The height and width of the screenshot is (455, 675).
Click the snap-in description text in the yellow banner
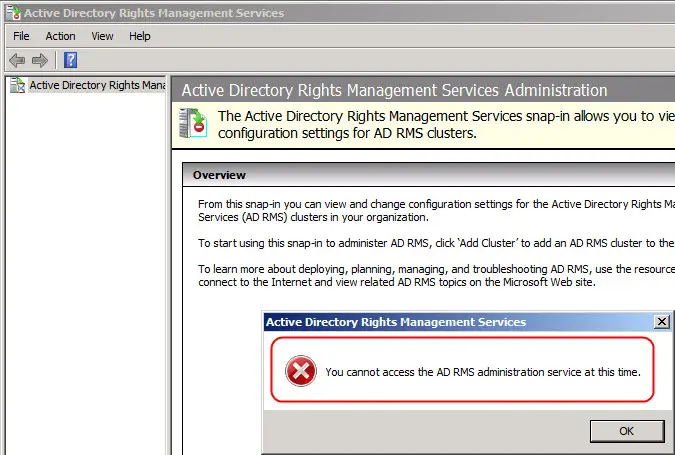[446, 124]
